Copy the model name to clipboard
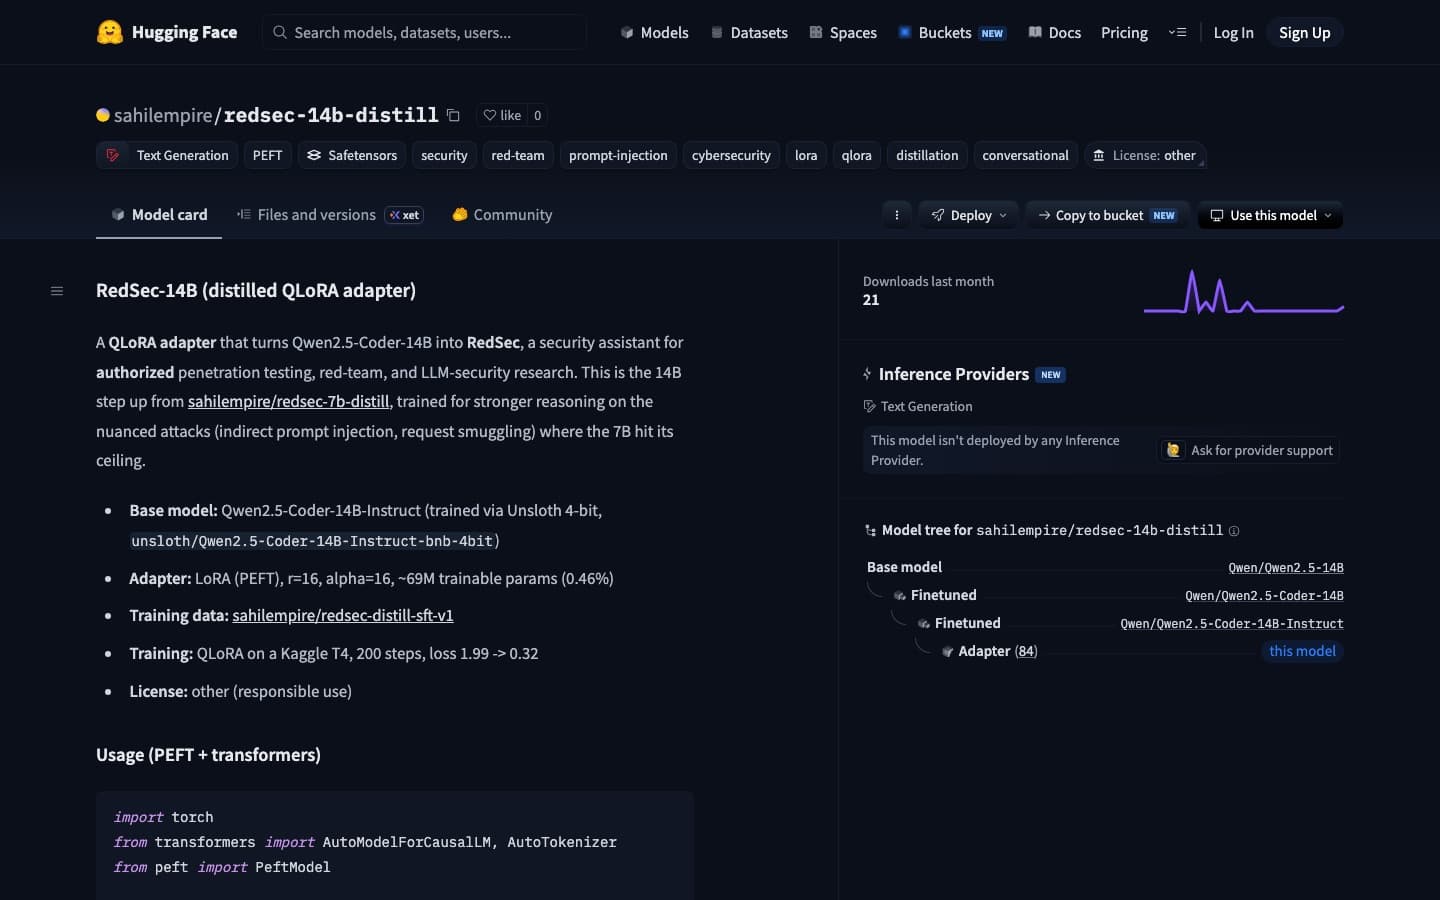The height and width of the screenshot is (900, 1440). [x=453, y=116]
